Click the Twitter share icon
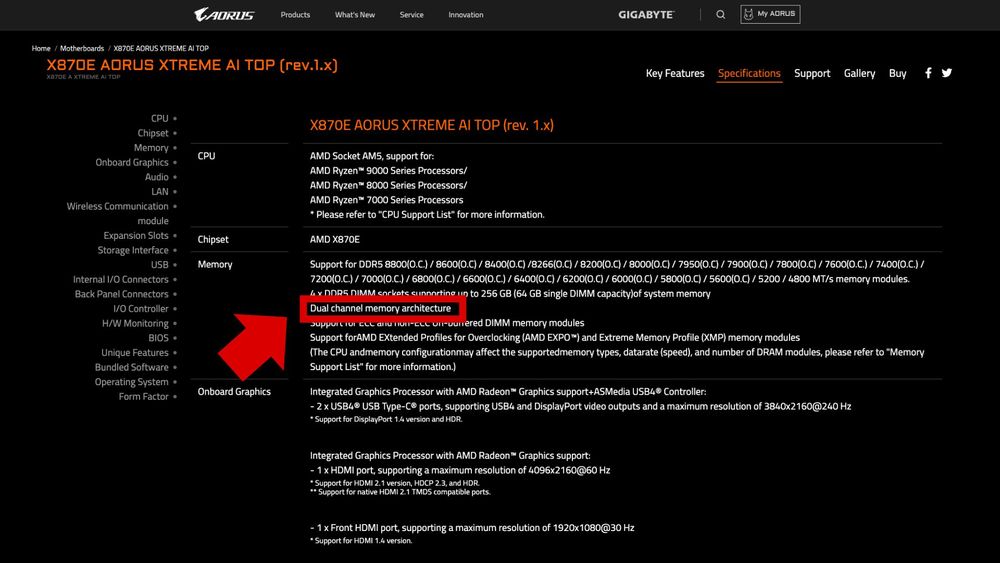 click(x=946, y=73)
